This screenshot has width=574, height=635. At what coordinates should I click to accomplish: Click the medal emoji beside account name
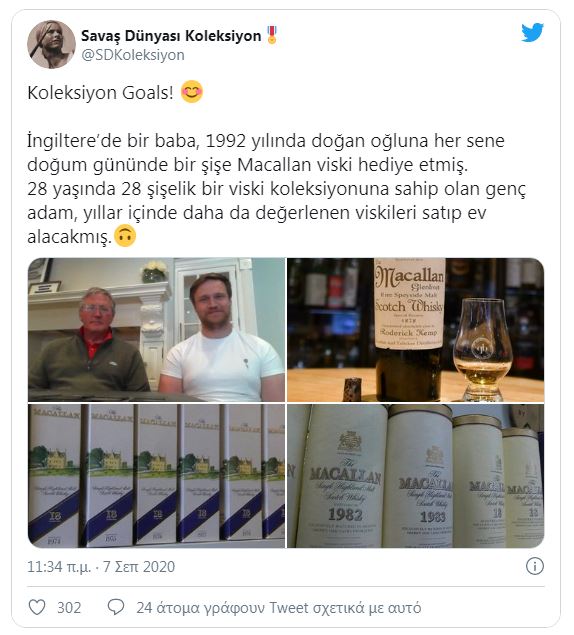[x=272, y=35]
